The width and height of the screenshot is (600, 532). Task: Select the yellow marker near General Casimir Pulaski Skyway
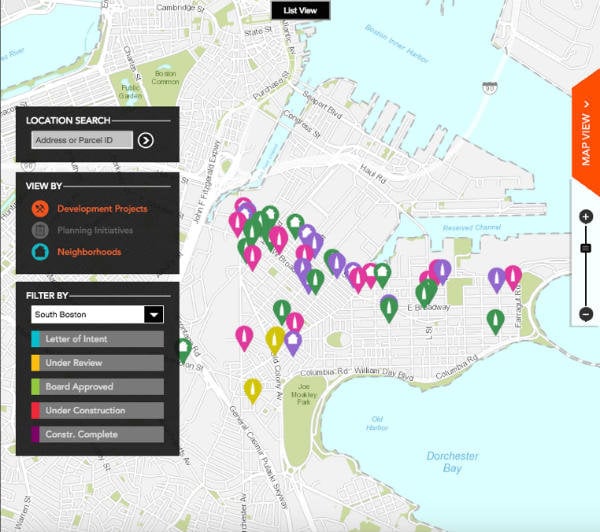(x=252, y=388)
